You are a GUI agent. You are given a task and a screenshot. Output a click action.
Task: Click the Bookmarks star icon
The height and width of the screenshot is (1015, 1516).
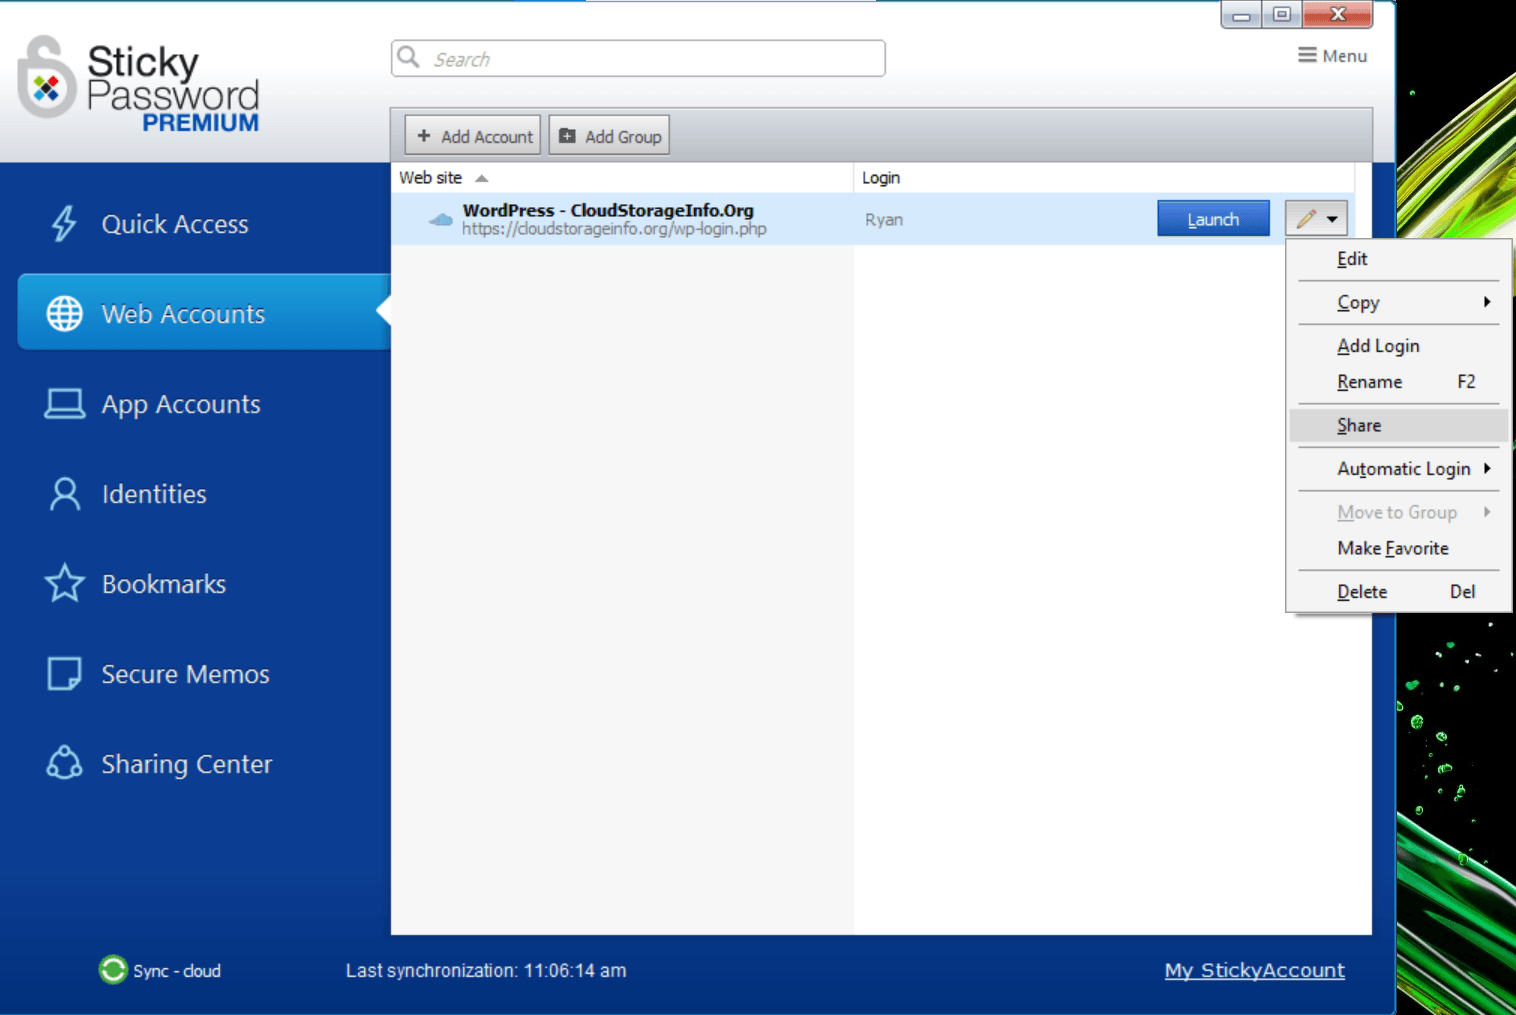tap(65, 583)
